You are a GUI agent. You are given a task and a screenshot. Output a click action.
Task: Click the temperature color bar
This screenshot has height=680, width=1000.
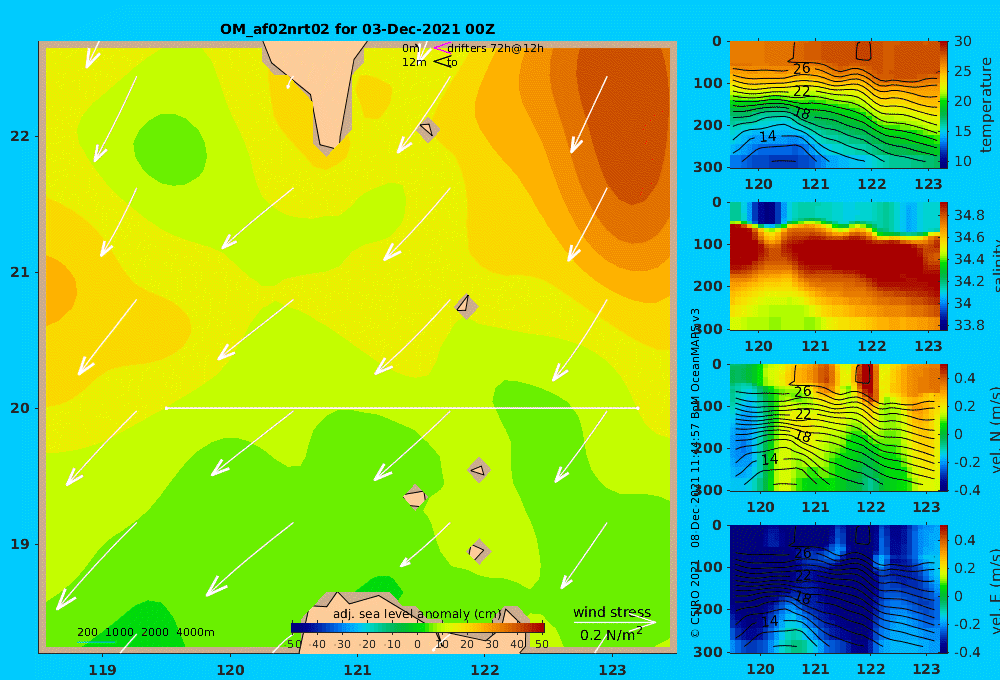coord(944,105)
